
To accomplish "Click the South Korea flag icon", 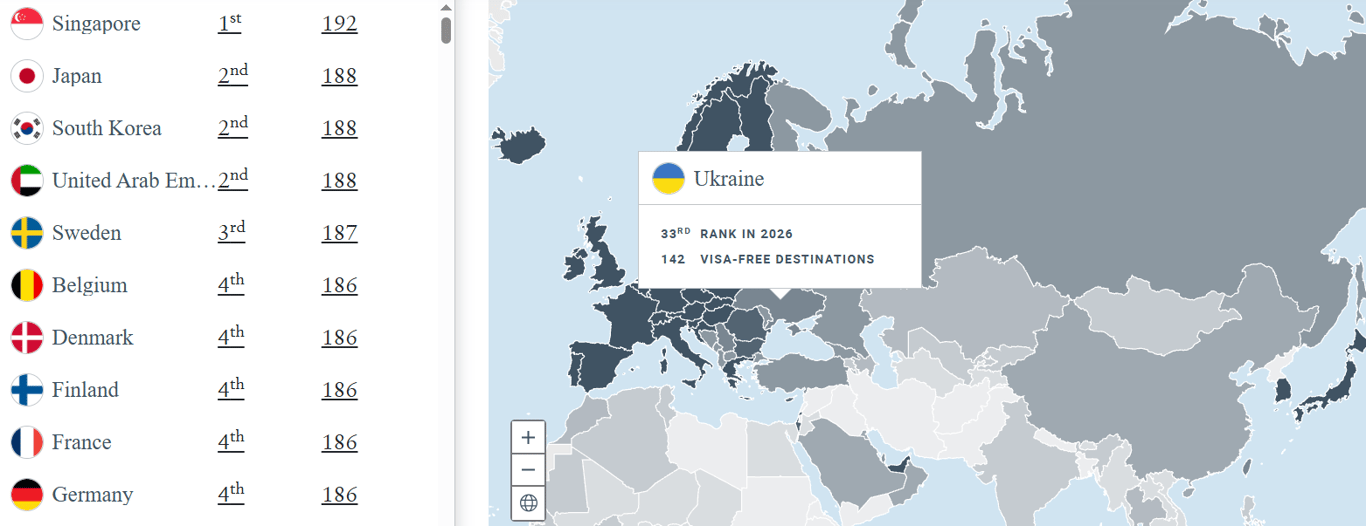I will click(27, 128).
